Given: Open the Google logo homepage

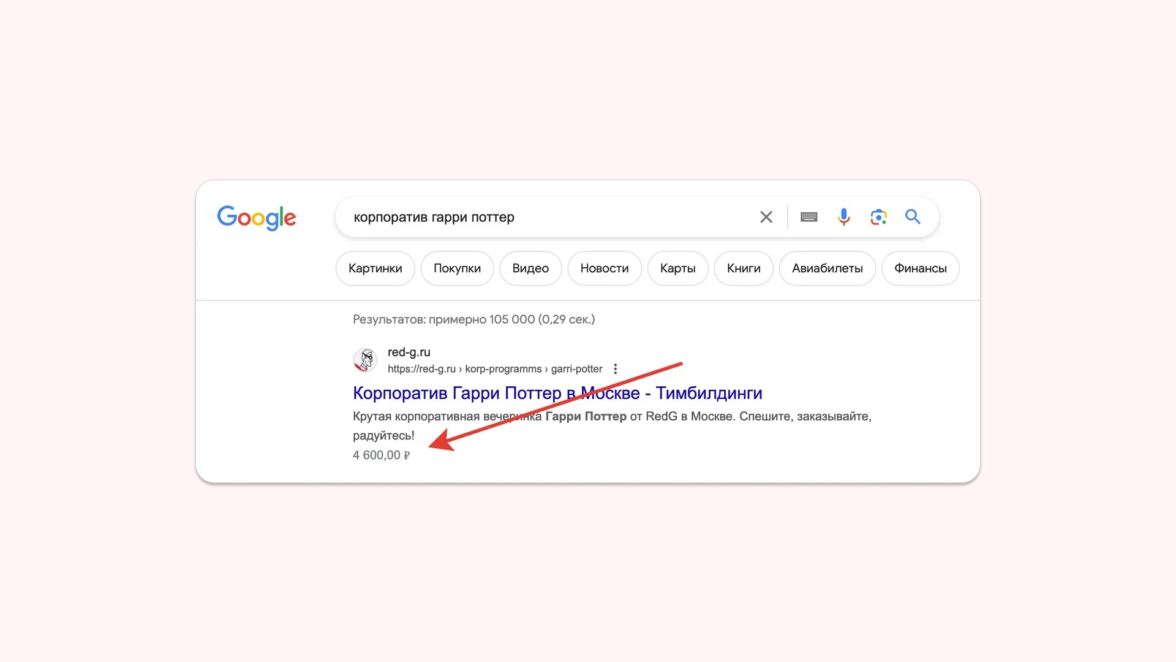Looking at the screenshot, I should [x=256, y=218].
